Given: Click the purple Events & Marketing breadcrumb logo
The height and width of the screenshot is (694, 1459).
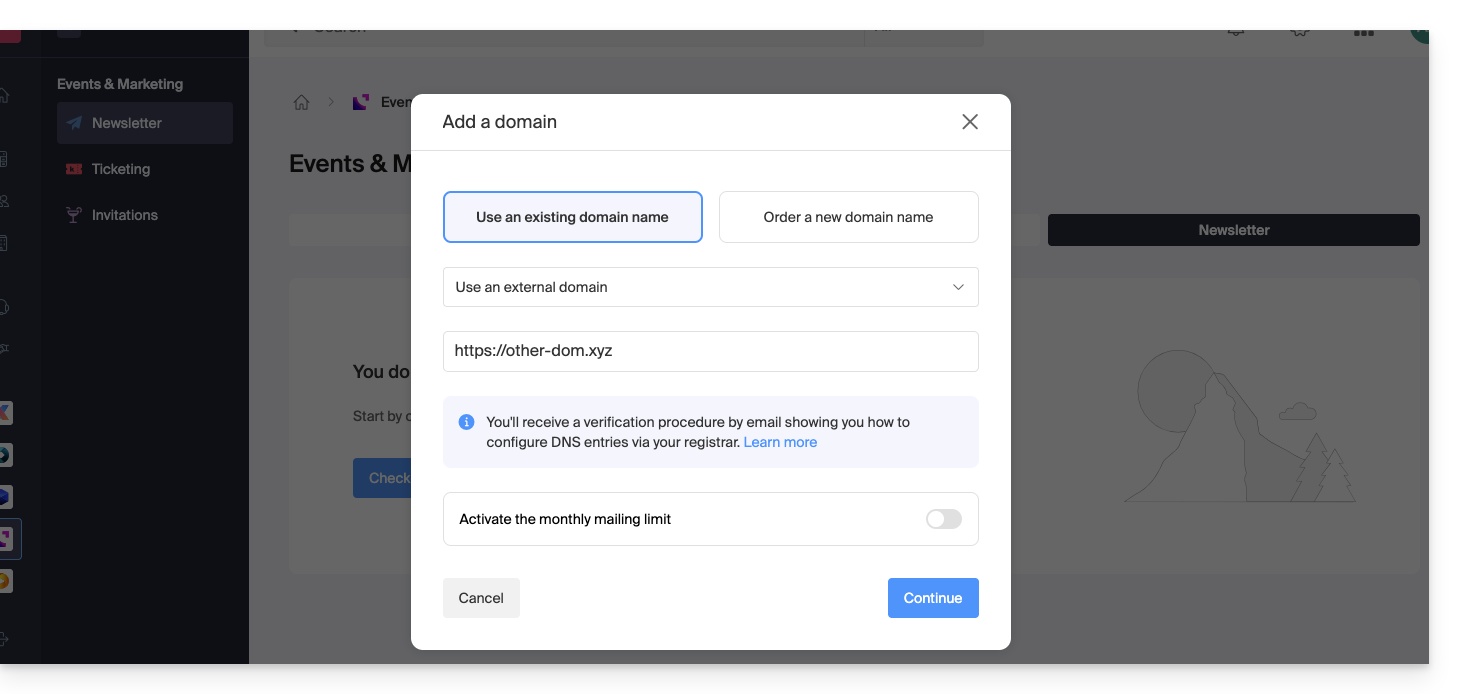Looking at the screenshot, I should point(361,102).
